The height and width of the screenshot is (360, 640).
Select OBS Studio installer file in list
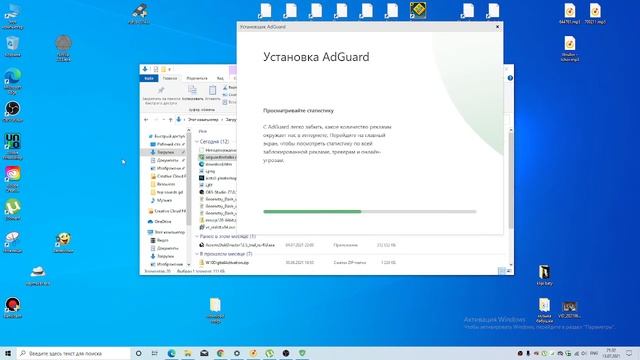[218, 192]
